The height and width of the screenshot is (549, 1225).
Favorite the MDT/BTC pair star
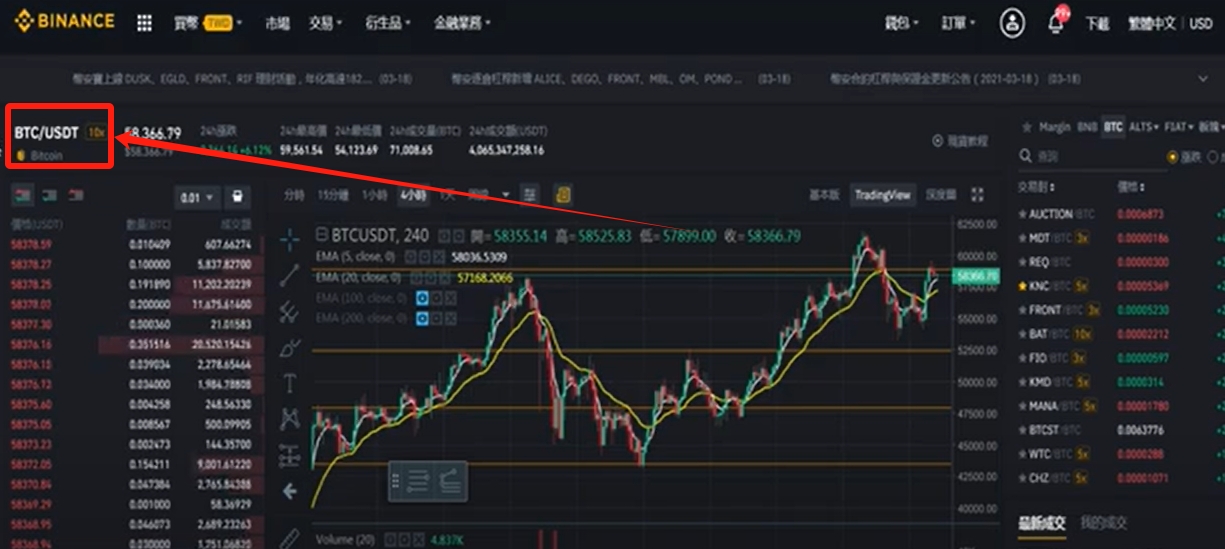[1022, 238]
